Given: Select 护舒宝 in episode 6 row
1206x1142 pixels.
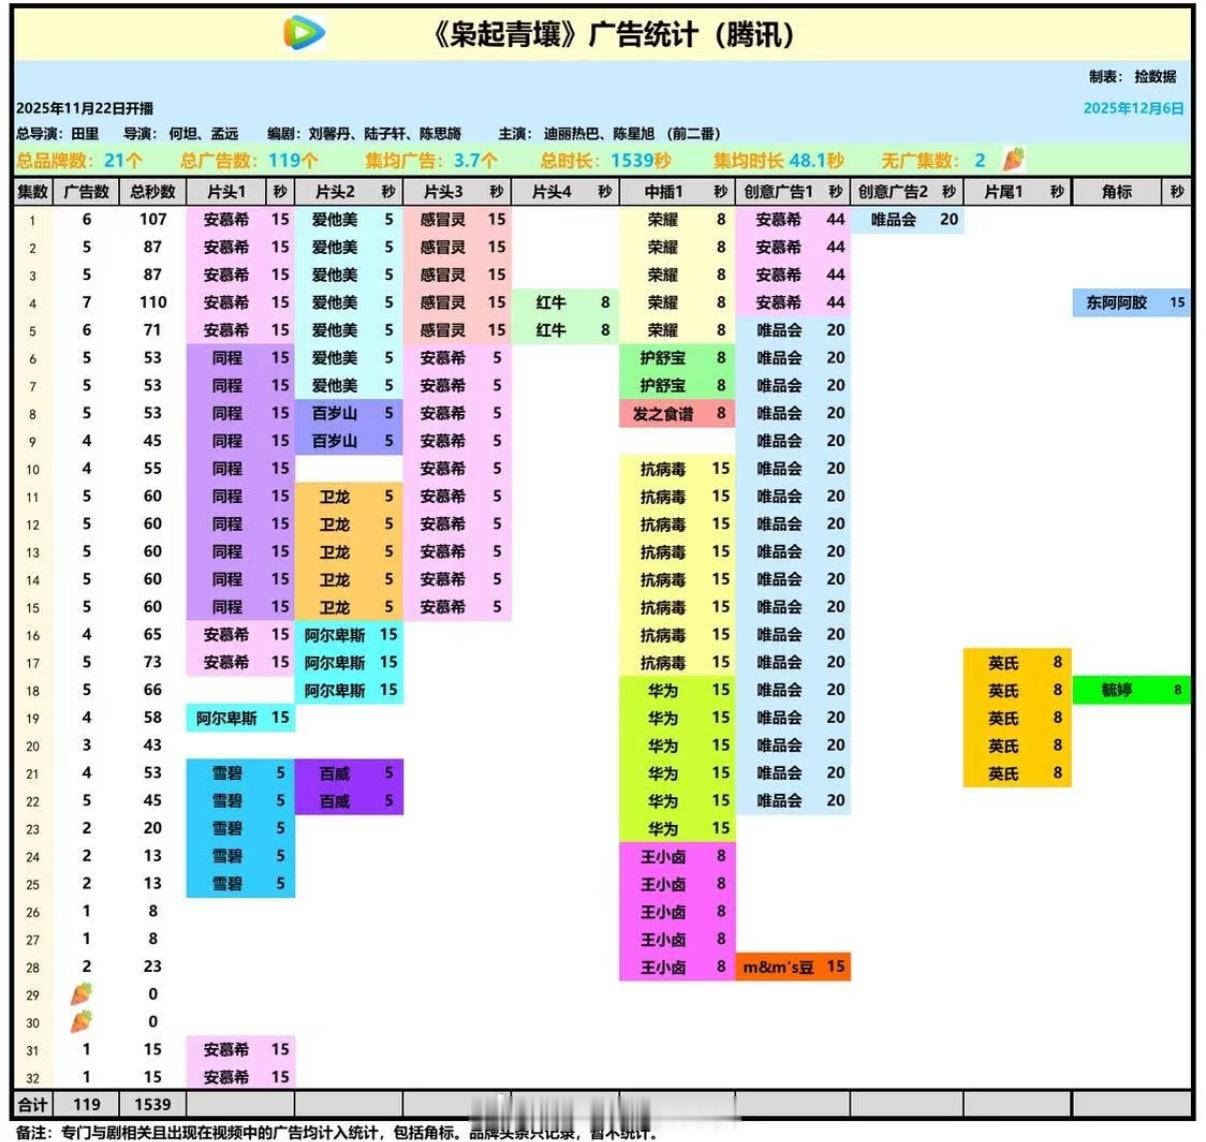Looking at the screenshot, I should [677, 358].
